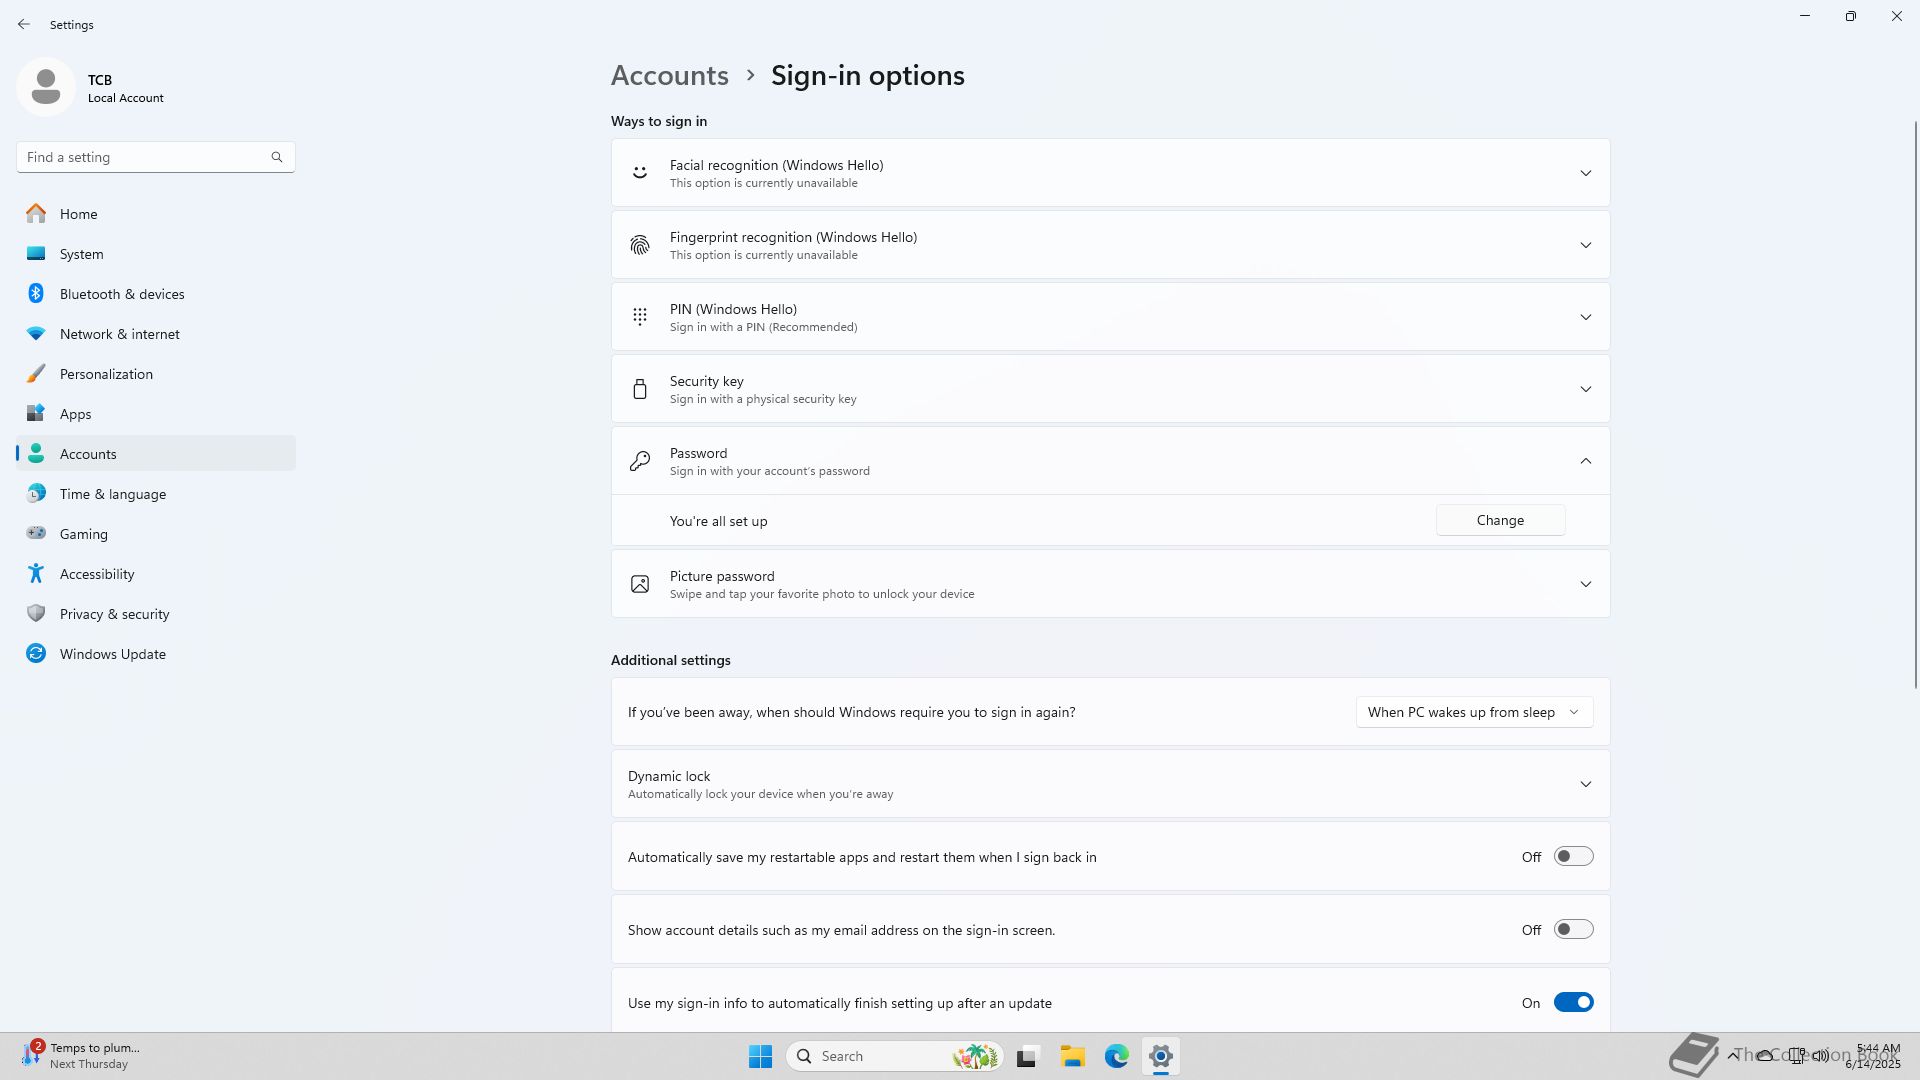Enable automatic restart of restartable apps
1920x1080 pixels.
(x=1573, y=857)
